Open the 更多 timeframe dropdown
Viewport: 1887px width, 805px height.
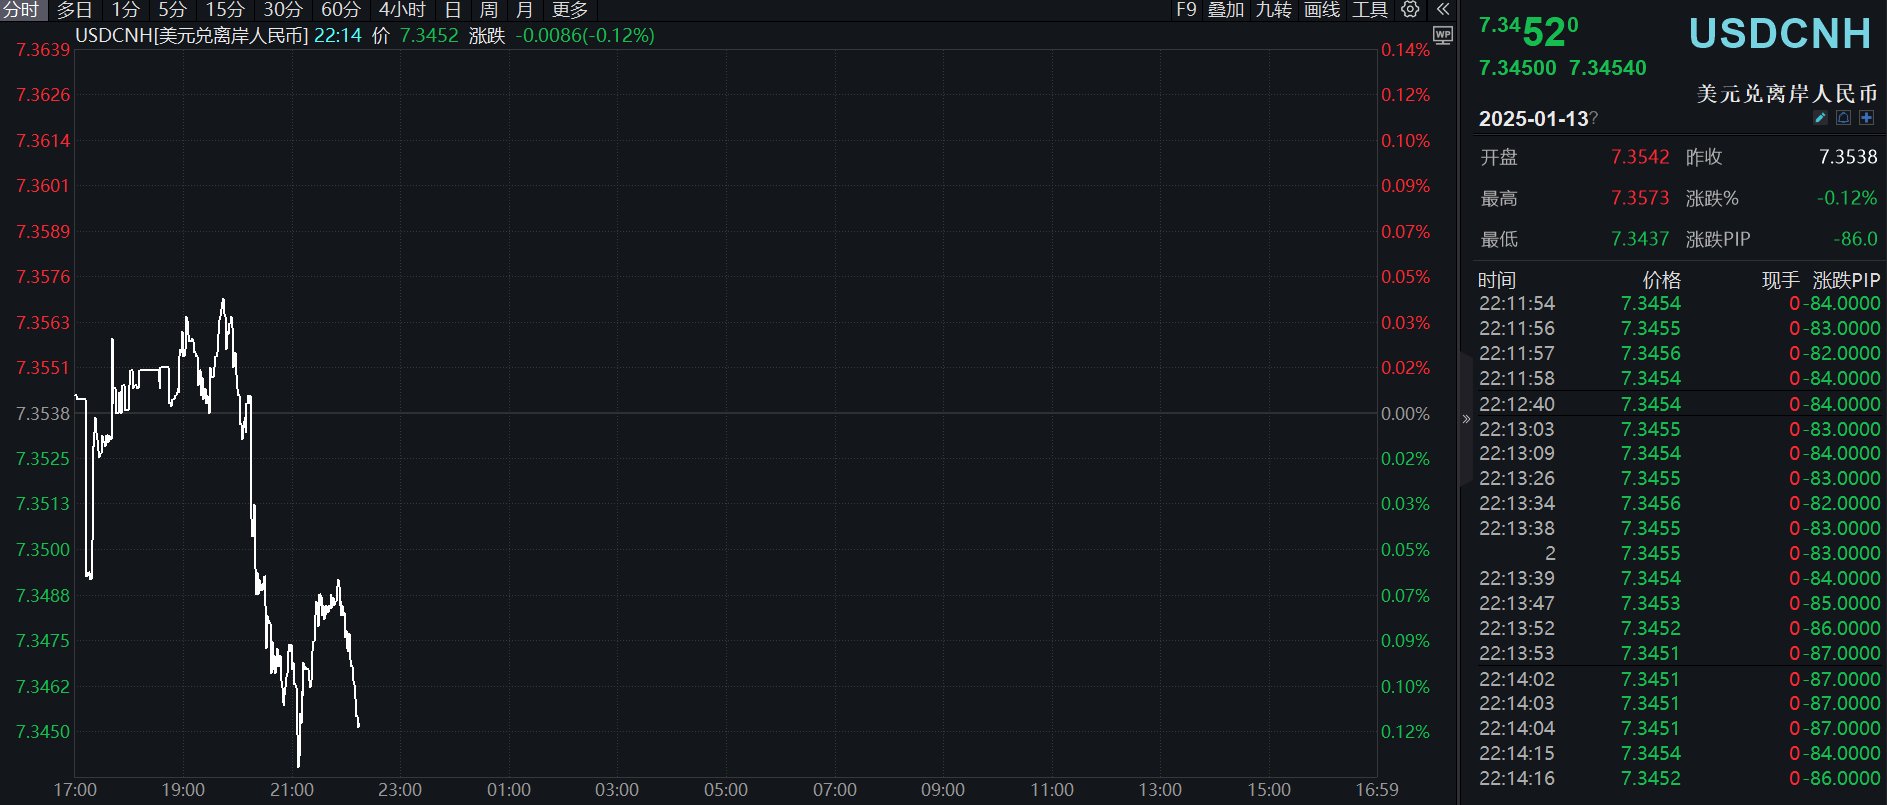tap(570, 10)
